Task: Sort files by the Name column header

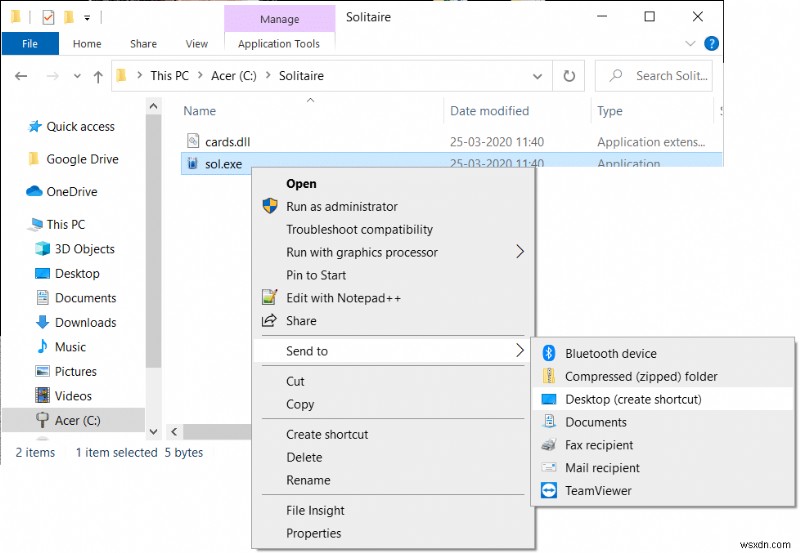Action: [x=200, y=111]
